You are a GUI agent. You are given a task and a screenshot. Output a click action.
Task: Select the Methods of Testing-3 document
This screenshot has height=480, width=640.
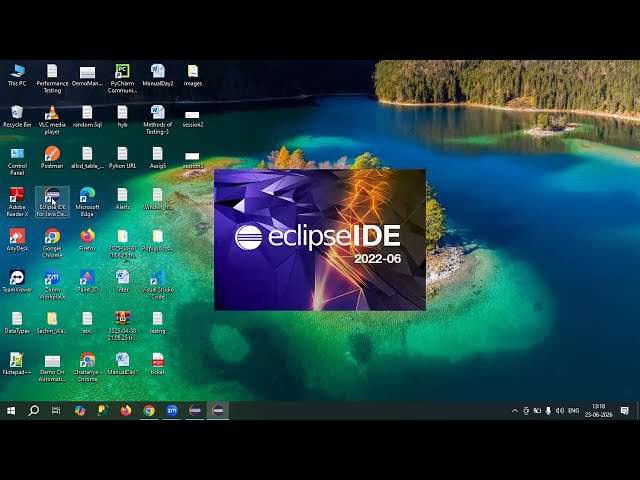158,120
